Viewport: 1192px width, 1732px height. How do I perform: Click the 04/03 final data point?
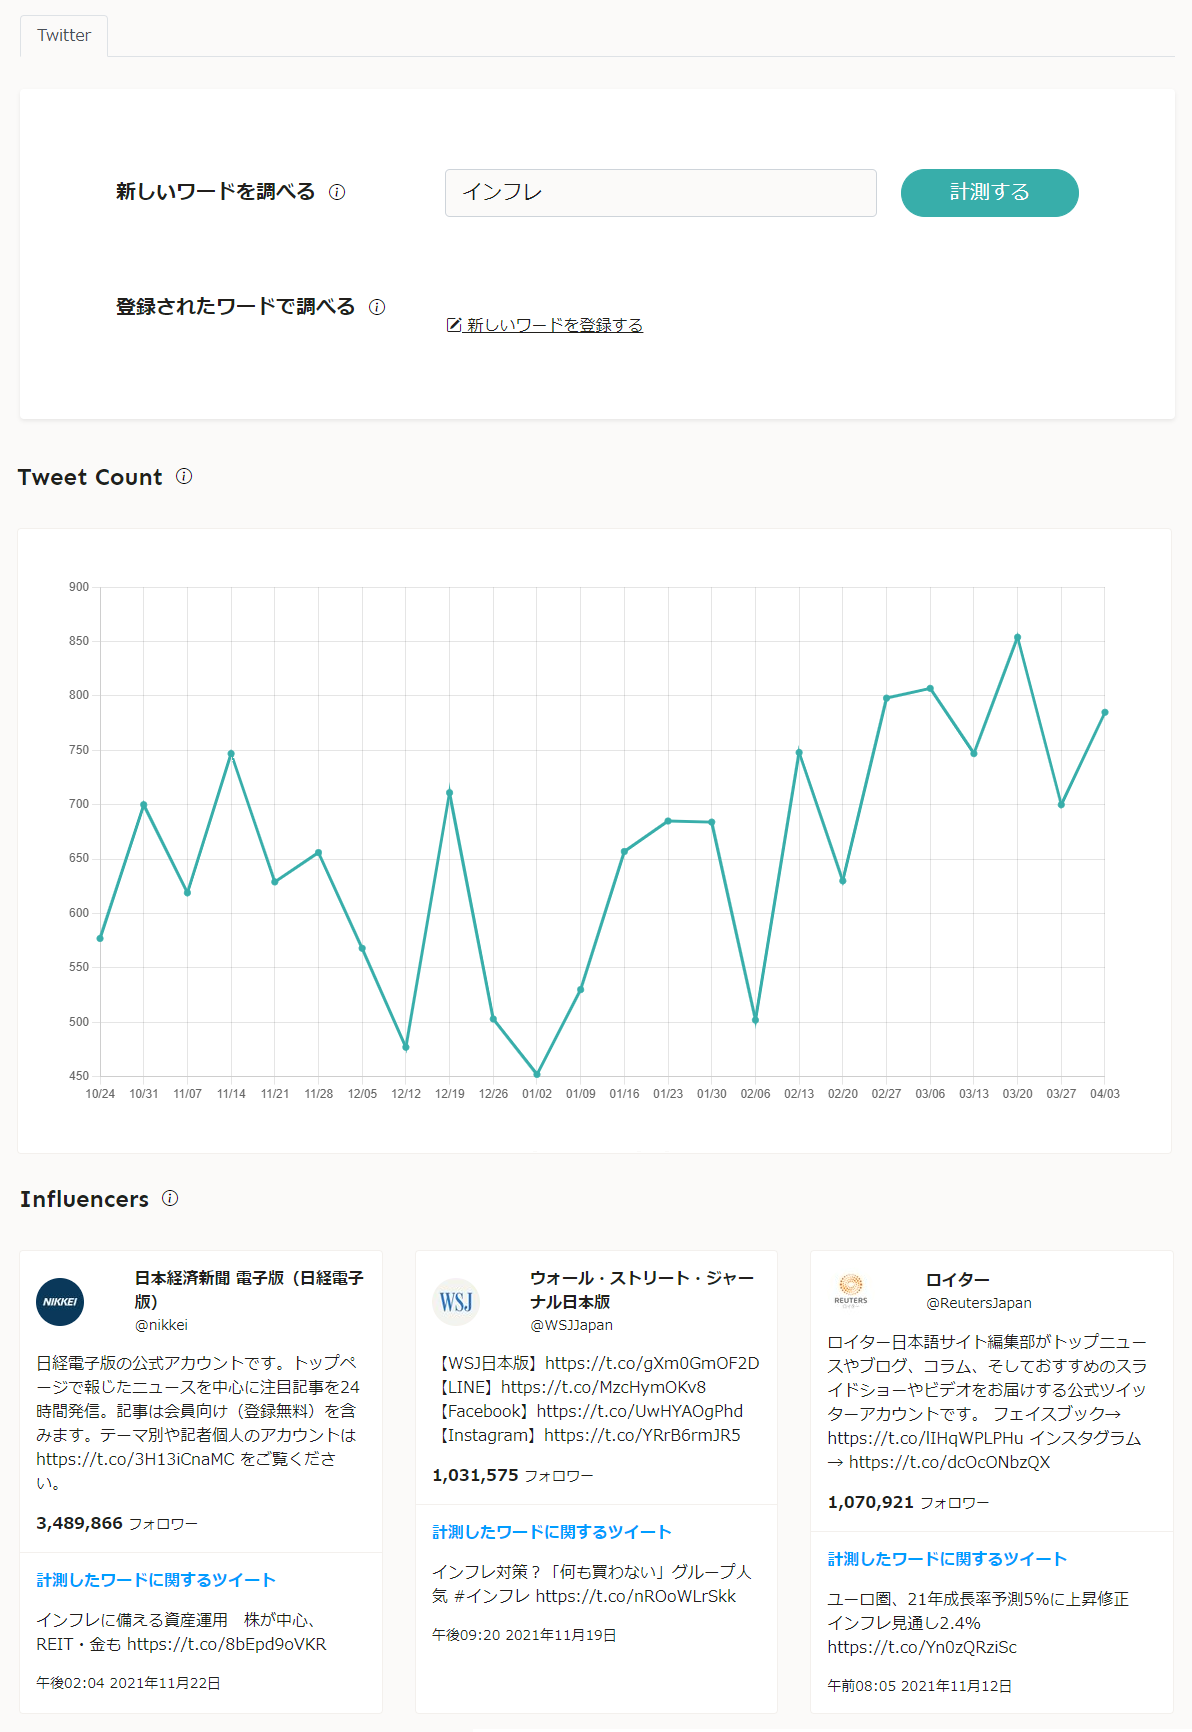(x=1105, y=712)
